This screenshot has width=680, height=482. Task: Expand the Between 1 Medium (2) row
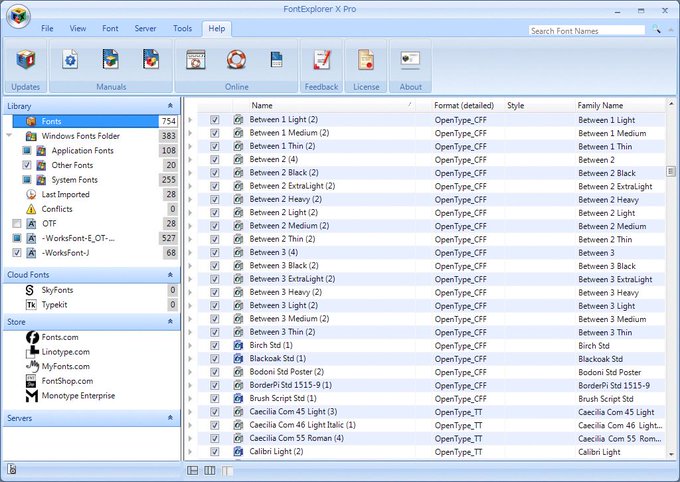190,133
